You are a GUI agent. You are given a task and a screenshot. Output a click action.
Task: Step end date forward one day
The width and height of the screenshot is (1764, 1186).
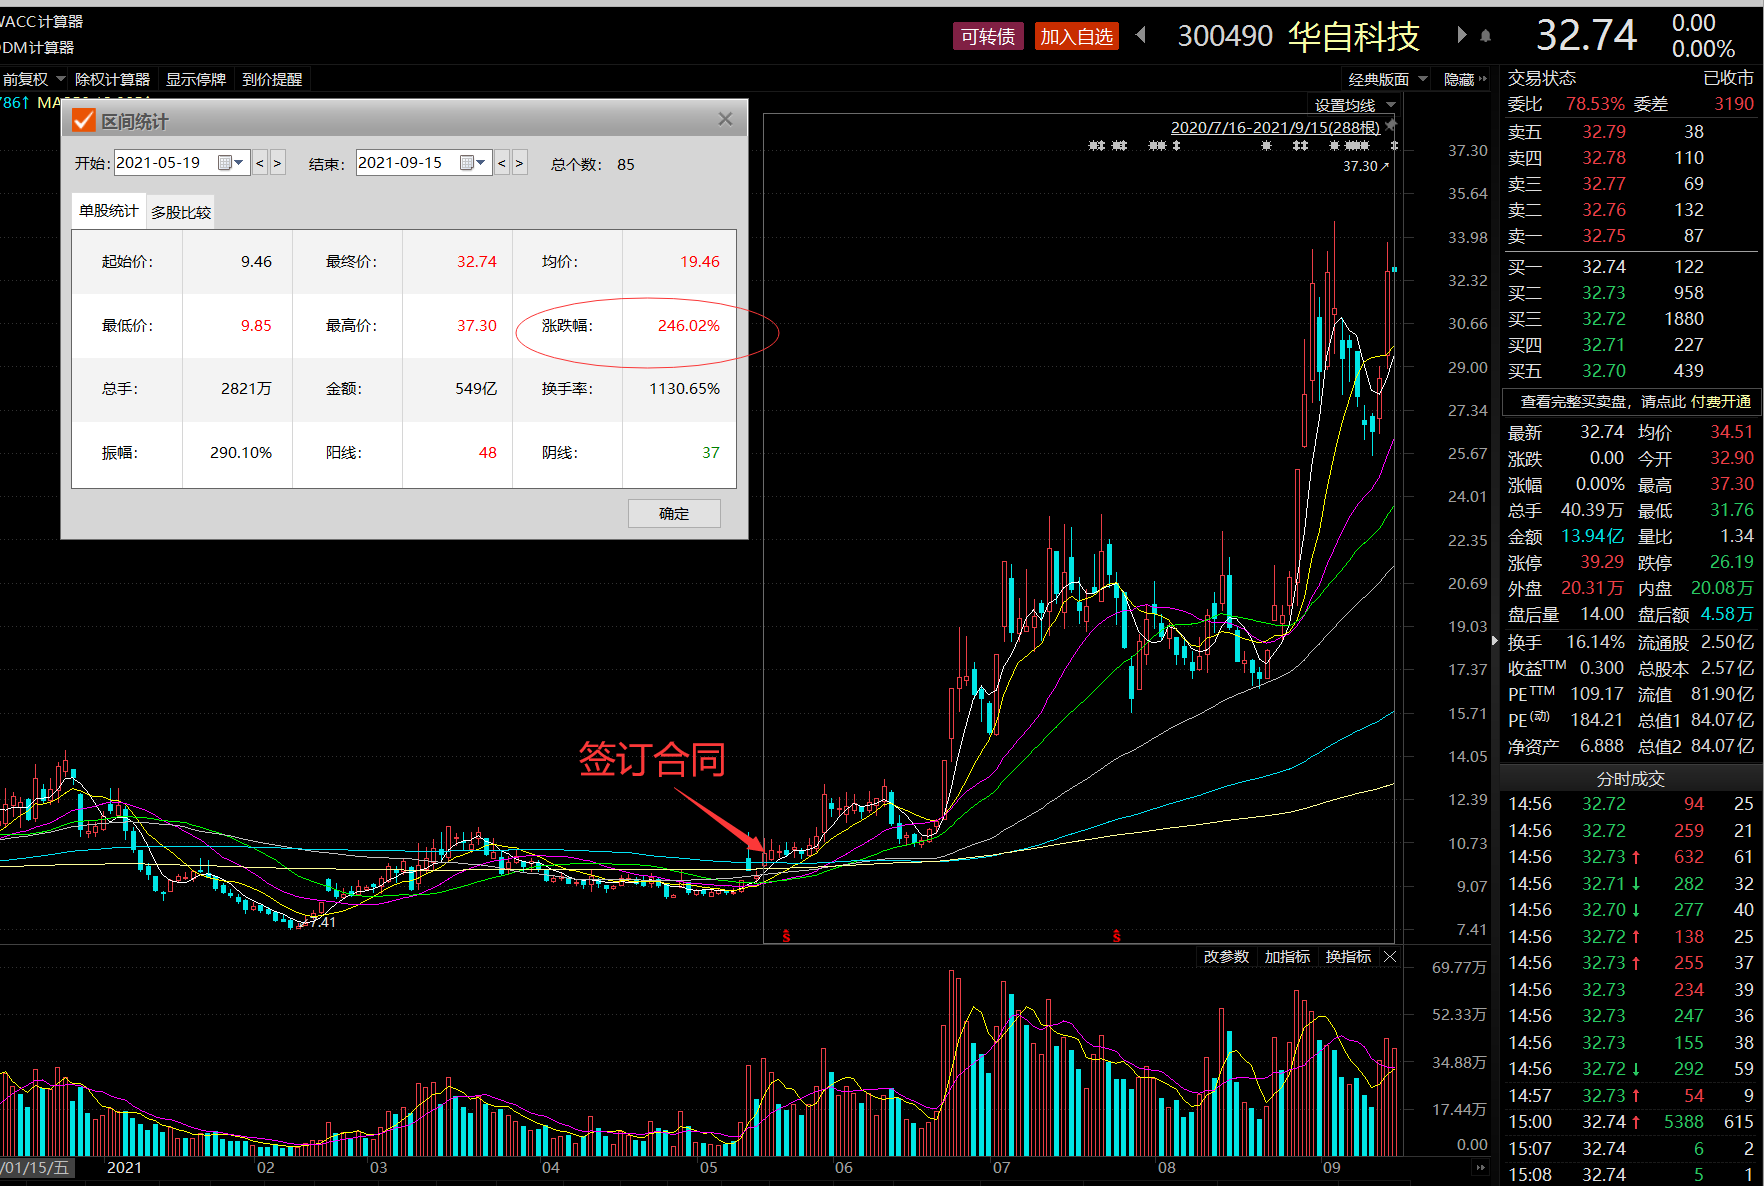519,163
